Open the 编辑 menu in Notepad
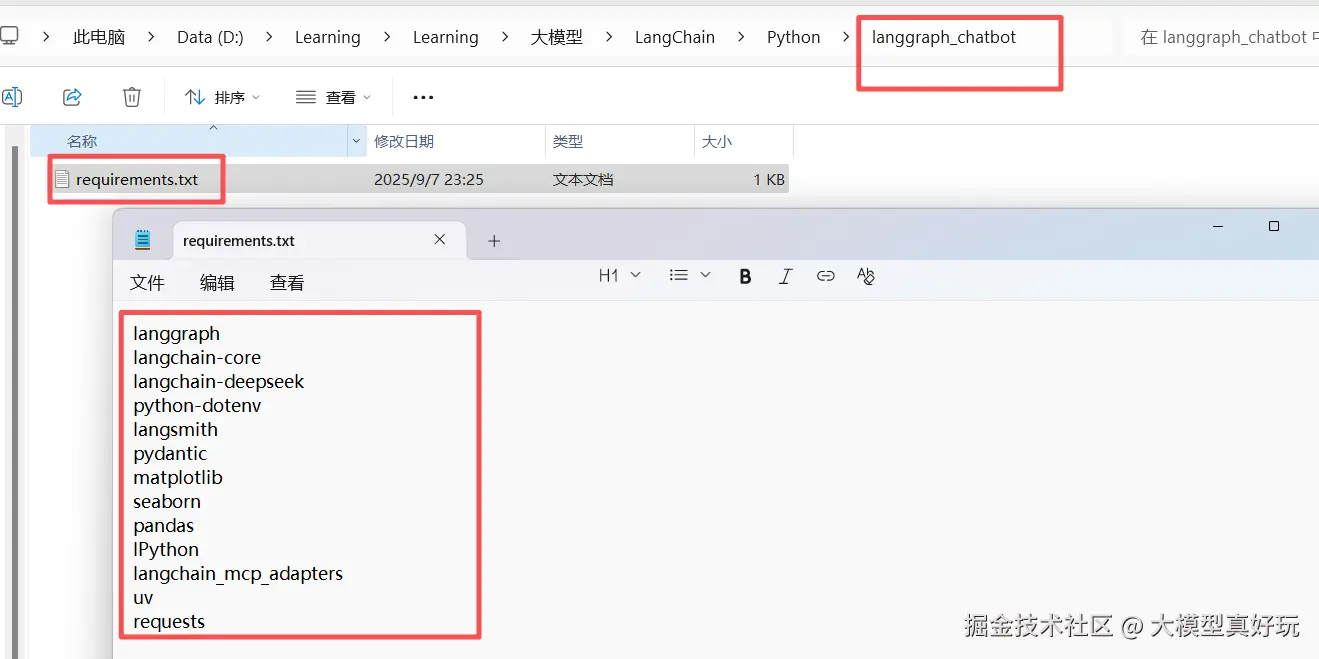 [217, 283]
